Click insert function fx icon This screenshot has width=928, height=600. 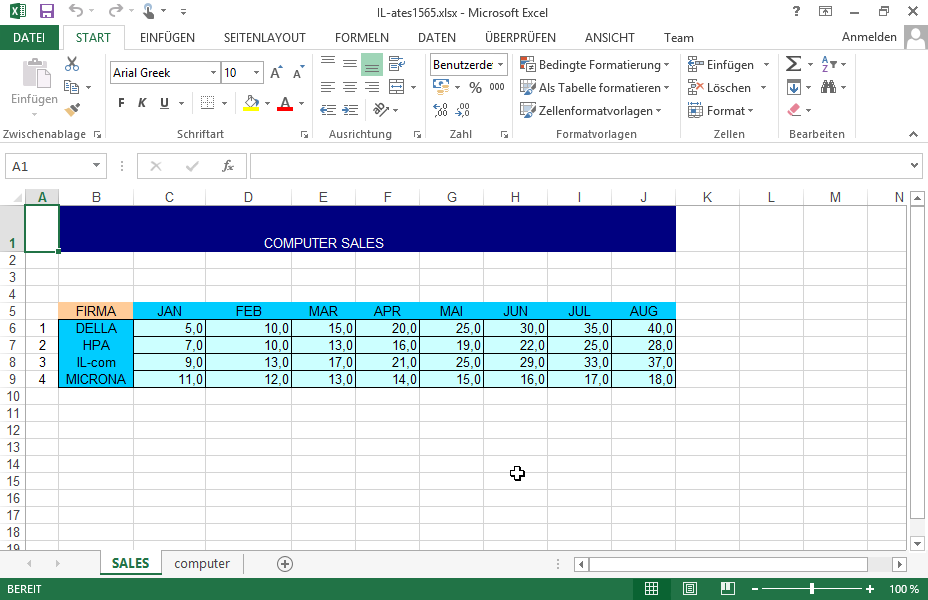228,166
